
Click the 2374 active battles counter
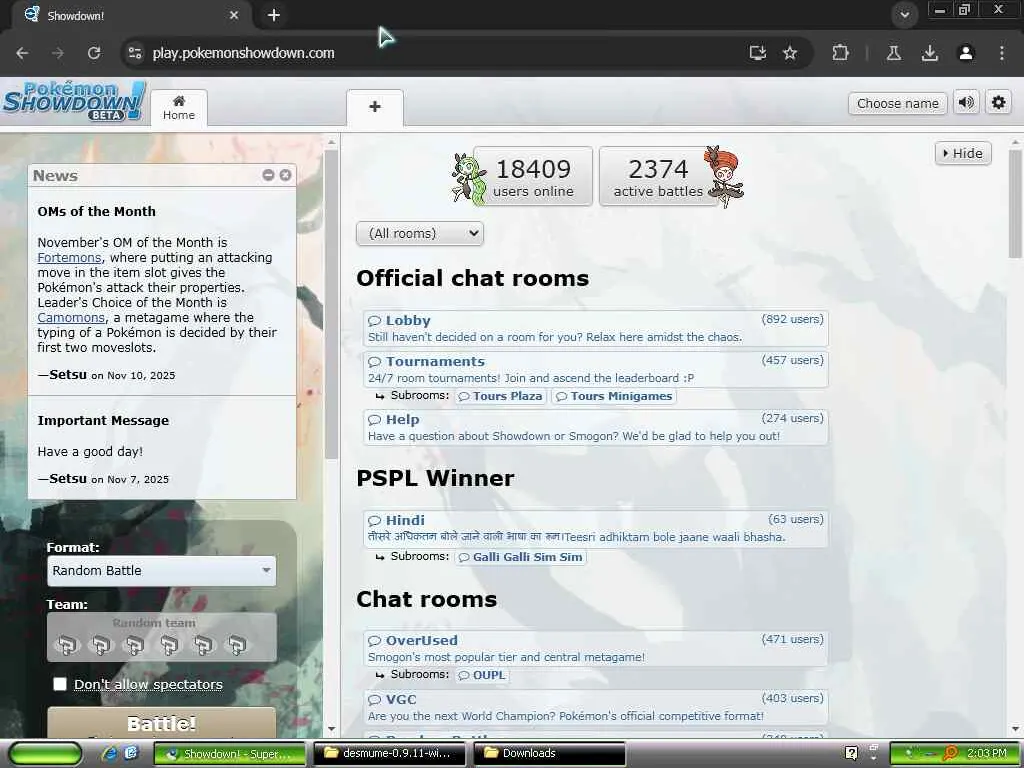(658, 176)
